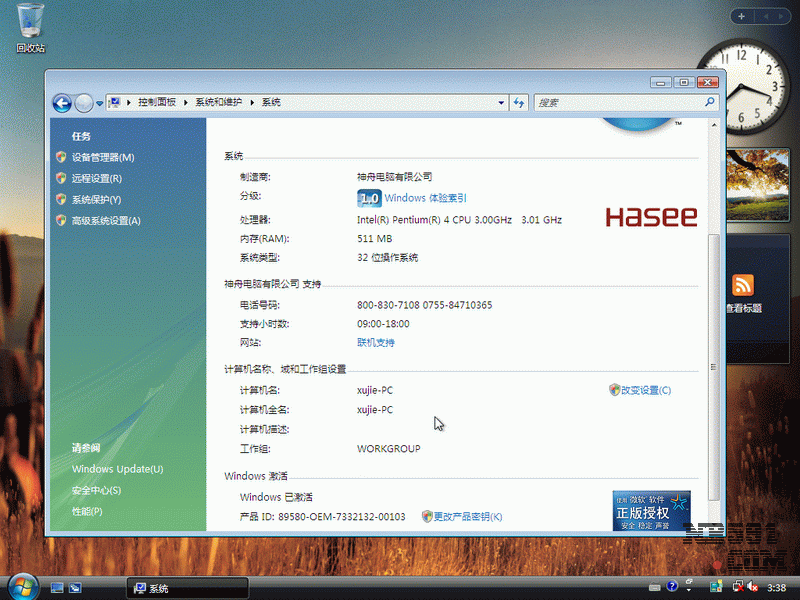Click inside the 搜索 search box
Image resolution: width=800 pixels, height=600 pixels.
click(620, 102)
